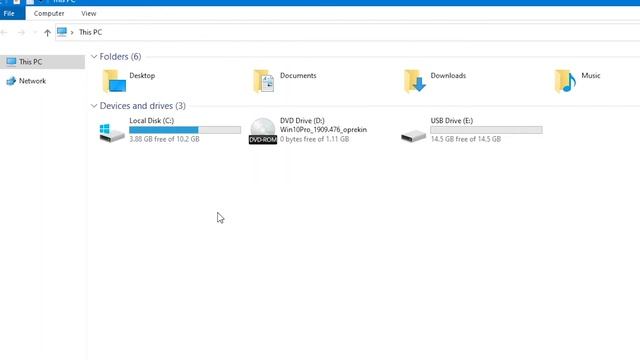Go up one level with Up arrow
The image size is (640, 360).
(x=47, y=33)
